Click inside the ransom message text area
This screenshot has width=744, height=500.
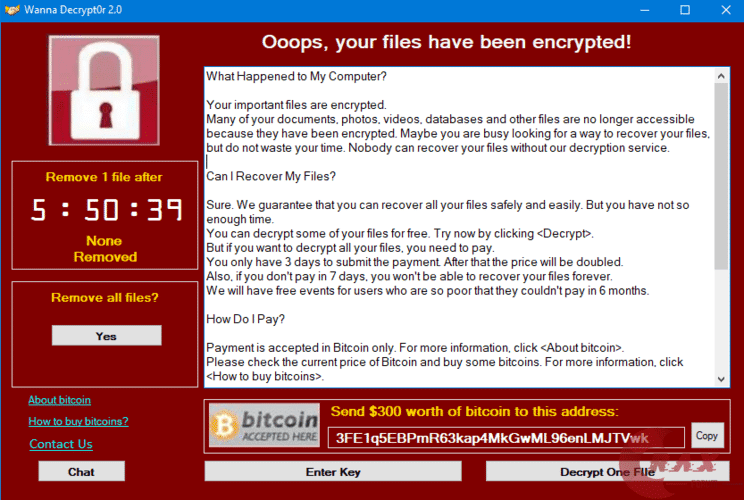pyautogui.click(x=459, y=227)
